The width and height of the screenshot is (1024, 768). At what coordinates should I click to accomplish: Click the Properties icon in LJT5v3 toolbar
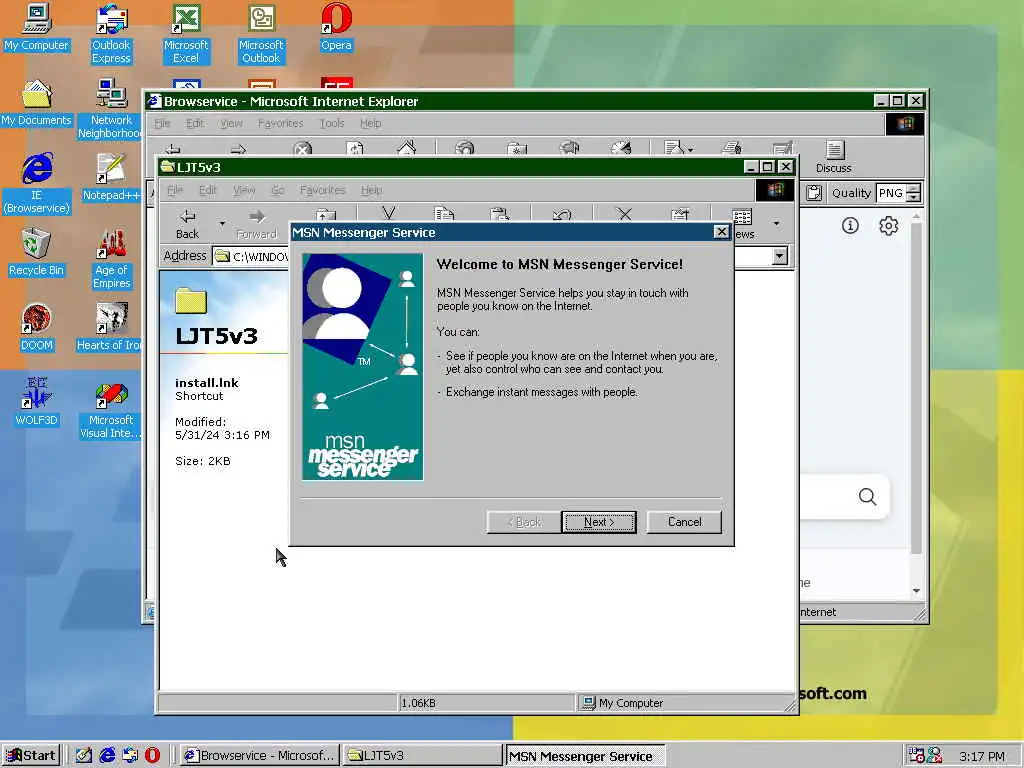[x=680, y=214]
